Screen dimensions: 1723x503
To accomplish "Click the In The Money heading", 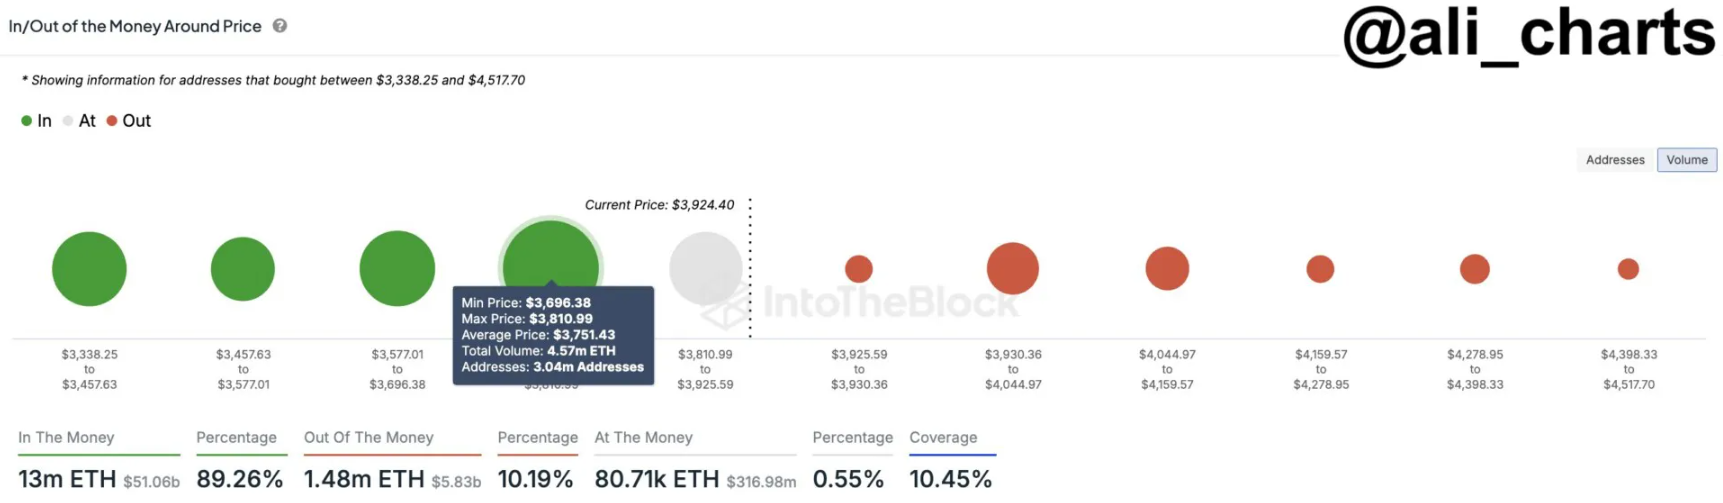I will (x=66, y=438).
